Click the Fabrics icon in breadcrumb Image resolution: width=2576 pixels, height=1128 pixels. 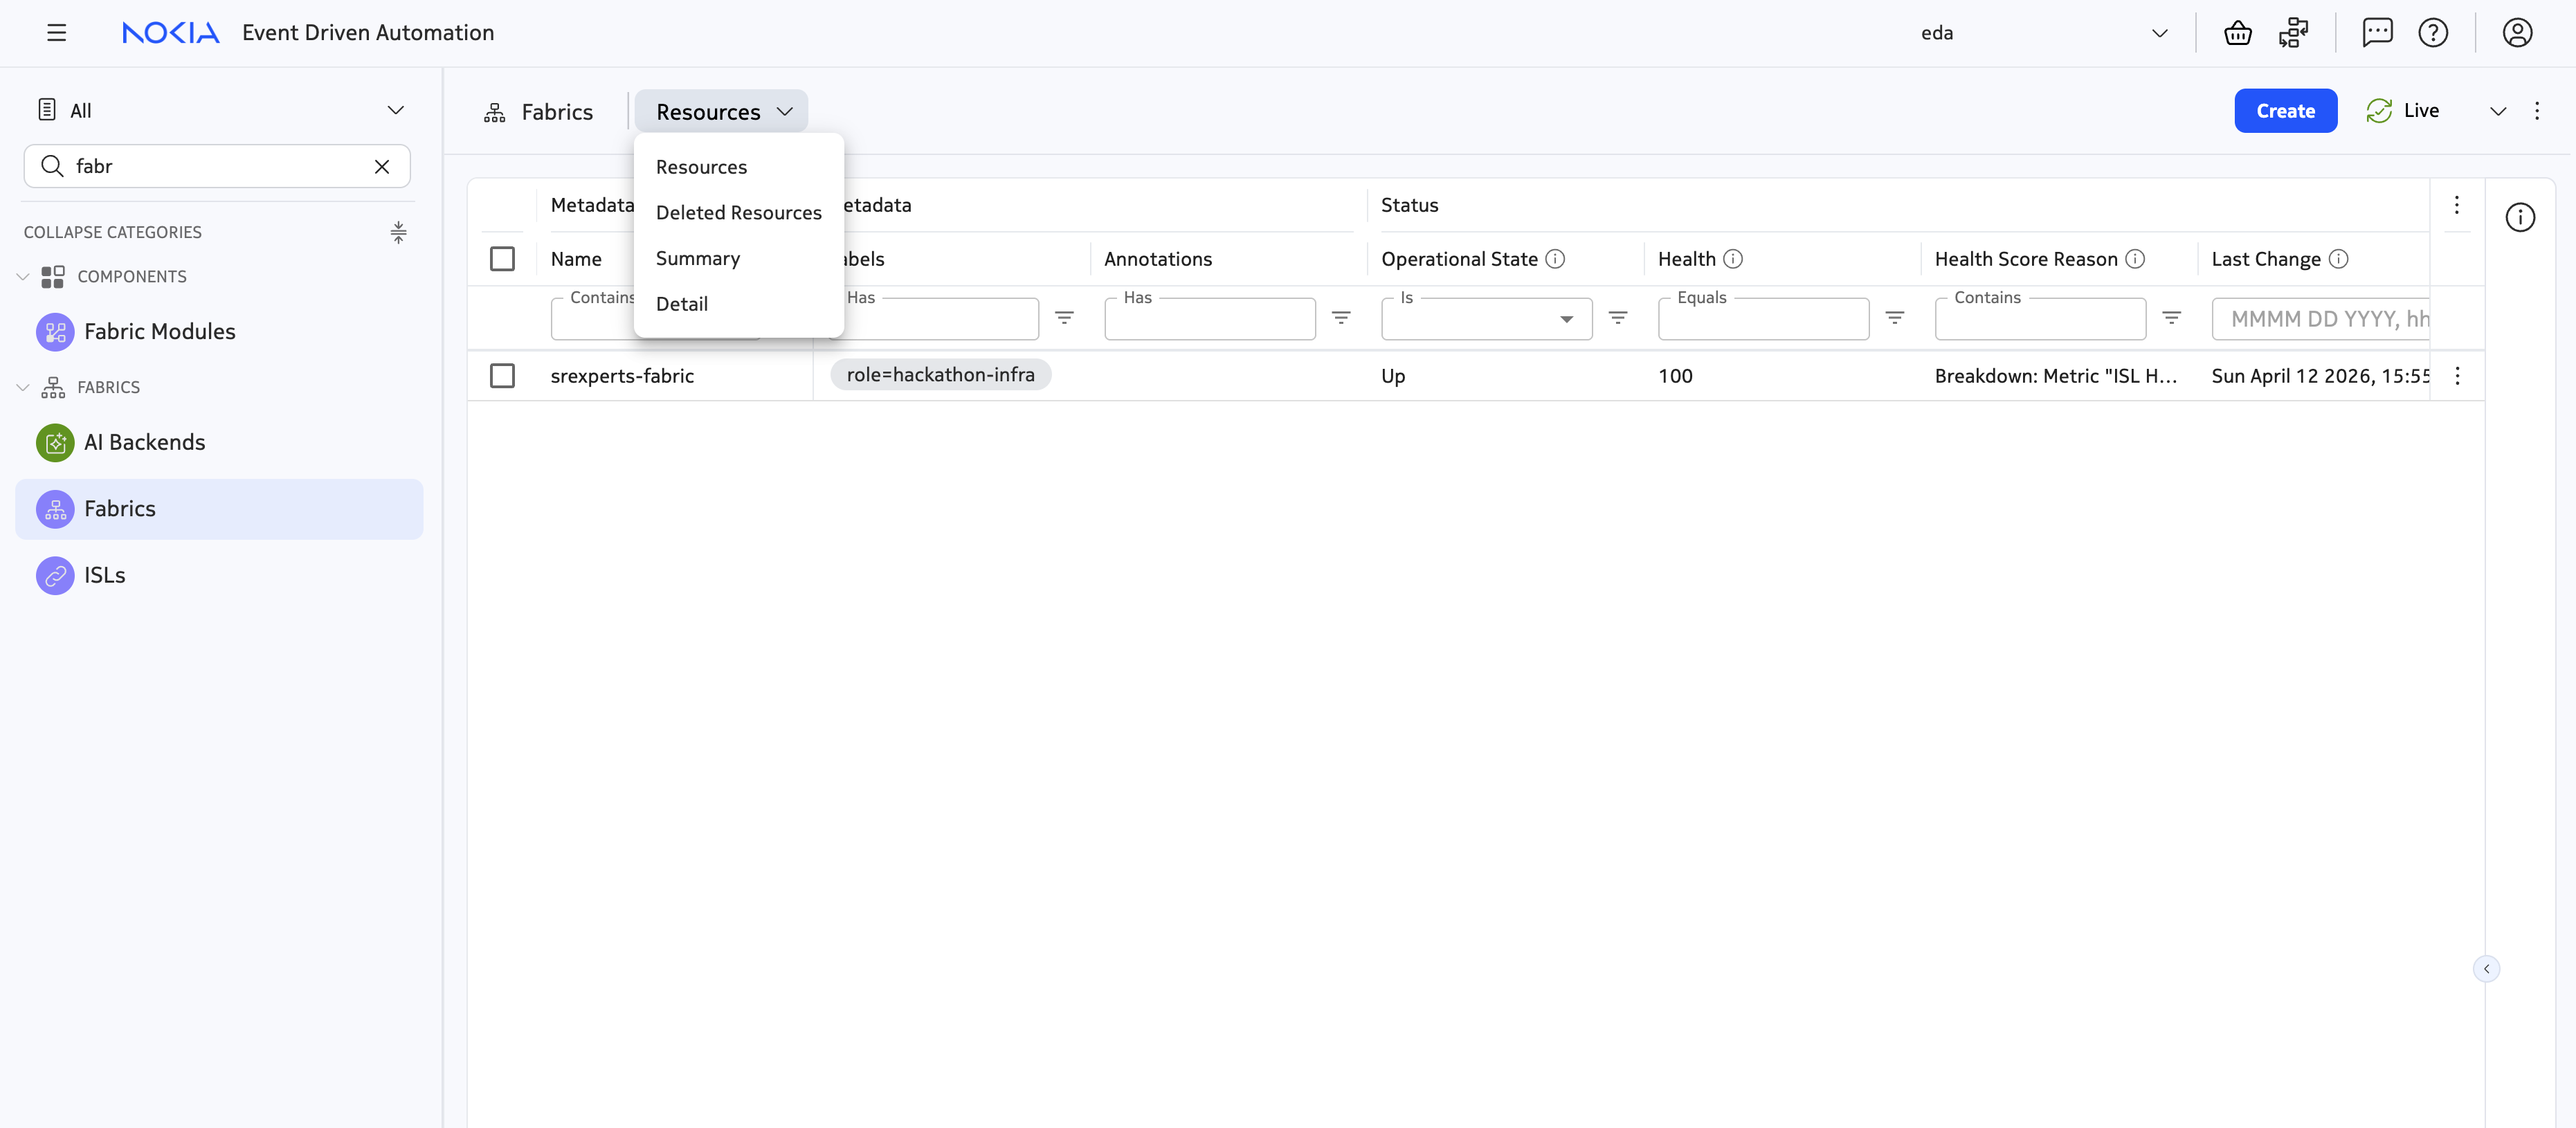pos(494,112)
